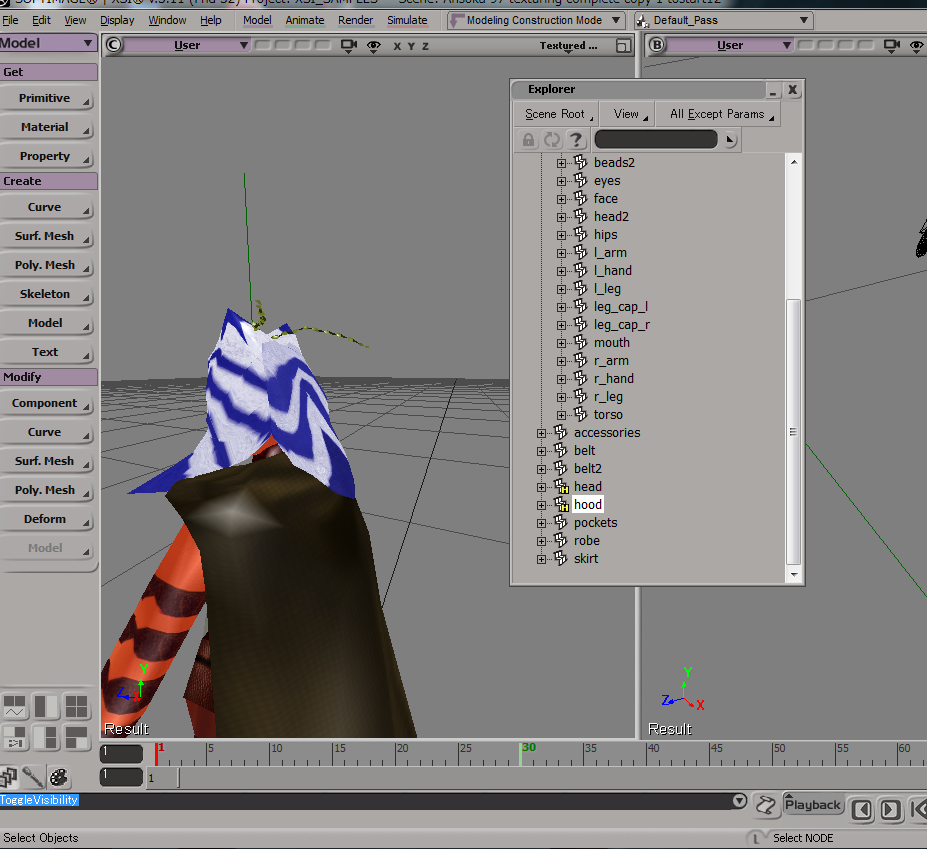Select the mouth item in Explorer
Screen dimensions: 927x849
pos(612,343)
